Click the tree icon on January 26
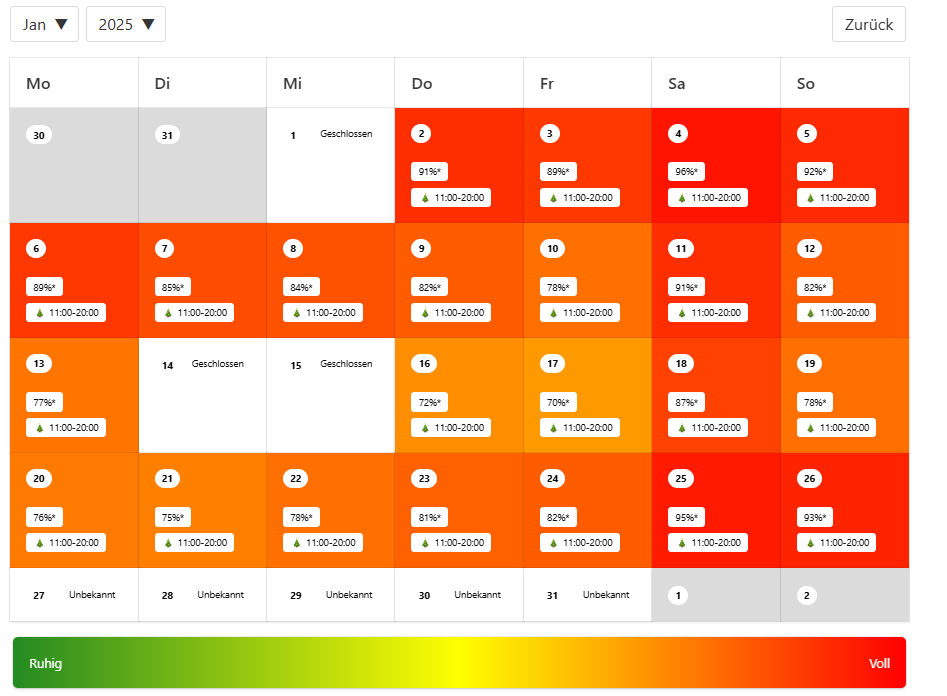Screen dimensions: 947x696 (x=811, y=543)
